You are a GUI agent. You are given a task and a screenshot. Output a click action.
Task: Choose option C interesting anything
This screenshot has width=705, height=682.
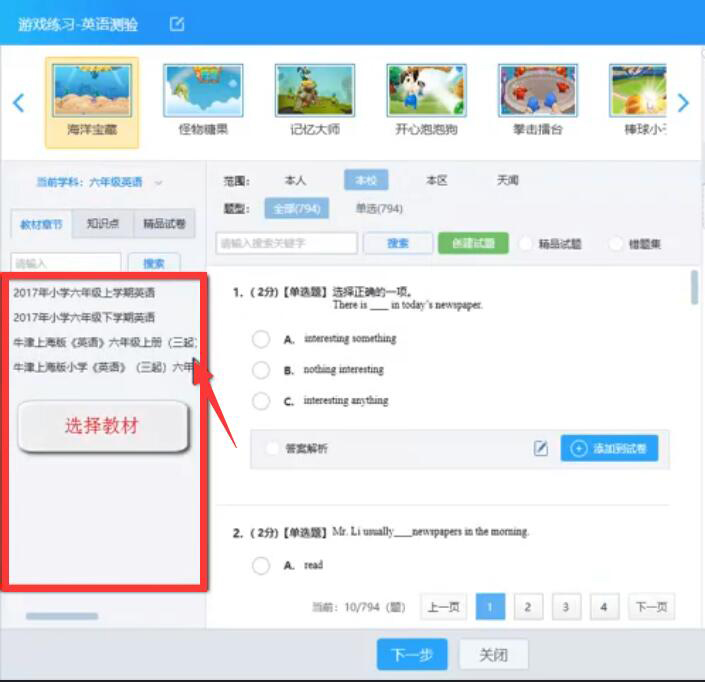coord(261,401)
